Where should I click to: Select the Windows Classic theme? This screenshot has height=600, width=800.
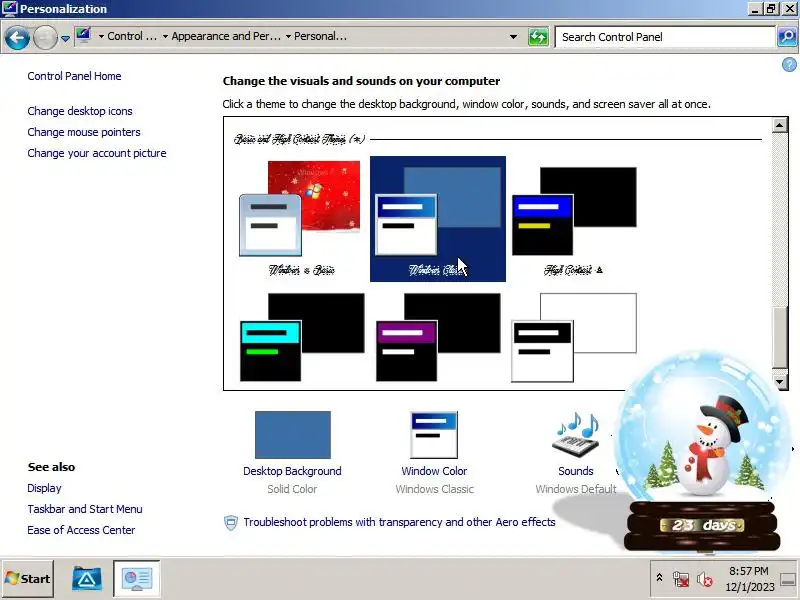[x=438, y=219]
